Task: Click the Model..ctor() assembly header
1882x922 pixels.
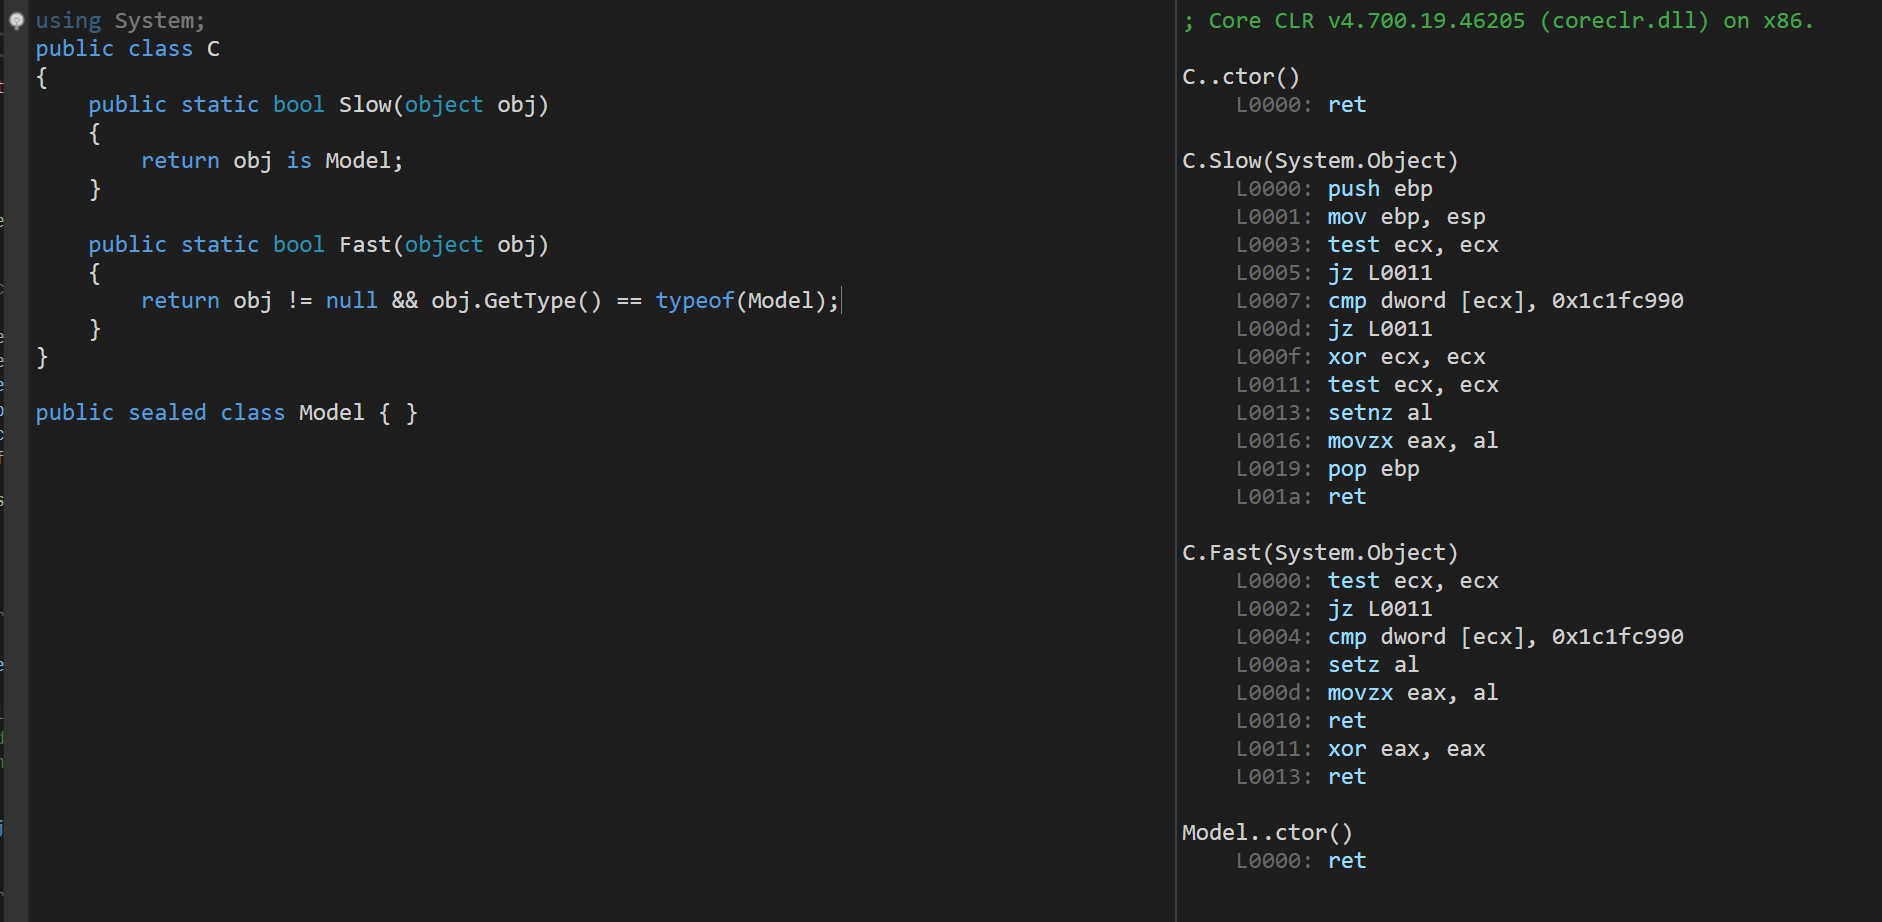Action: pos(1266,833)
